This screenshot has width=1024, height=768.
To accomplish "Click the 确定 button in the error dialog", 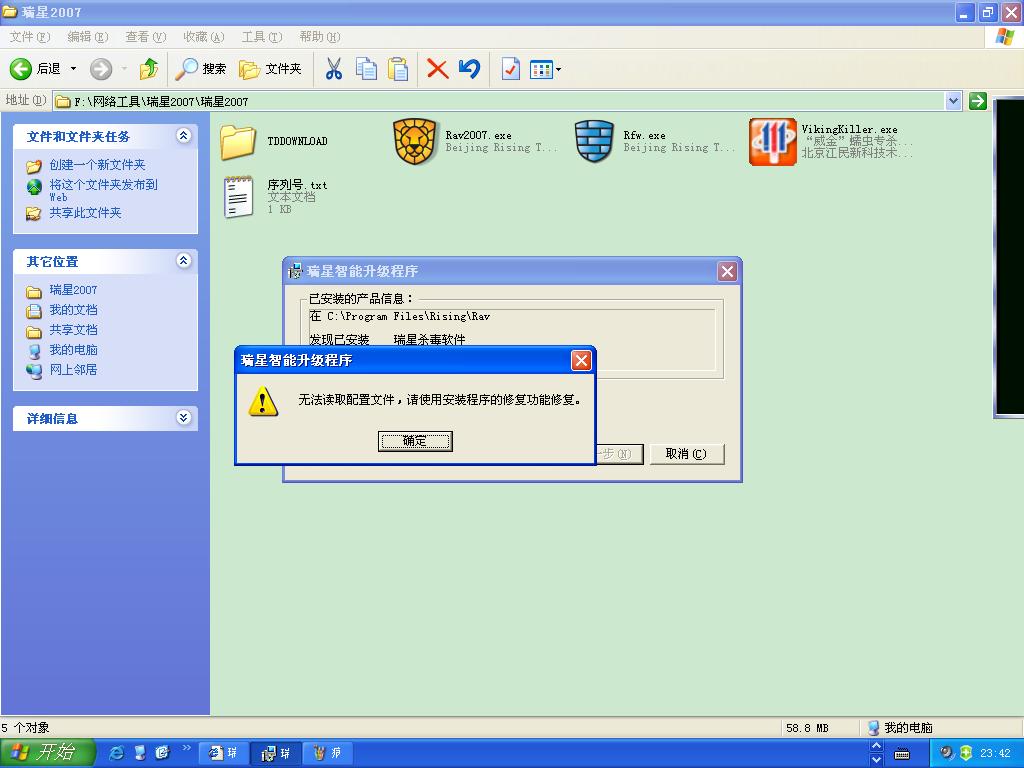I will pyautogui.click(x=415, y=441).
